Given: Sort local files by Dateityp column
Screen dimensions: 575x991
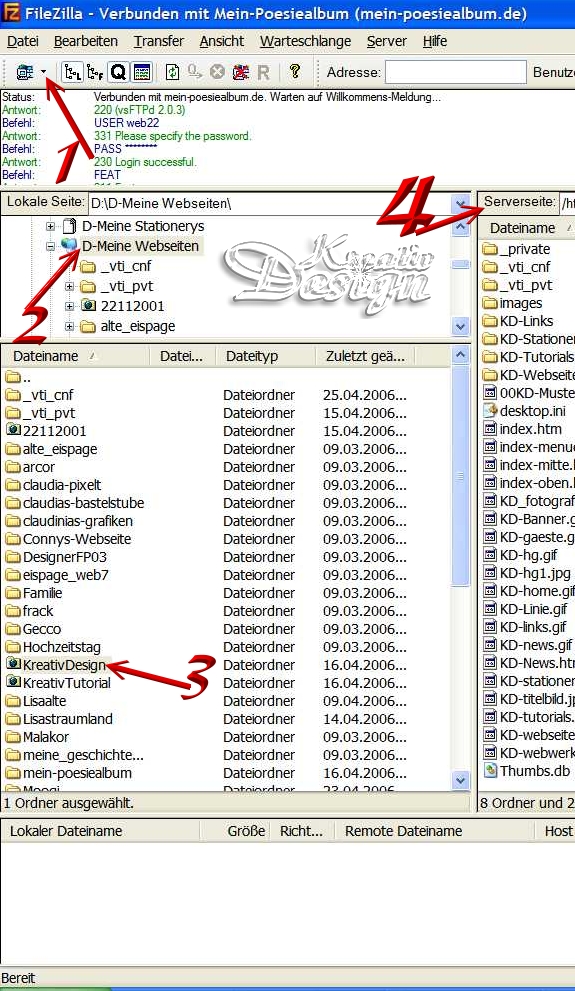Looking at the screenshot, I should 265,356.
